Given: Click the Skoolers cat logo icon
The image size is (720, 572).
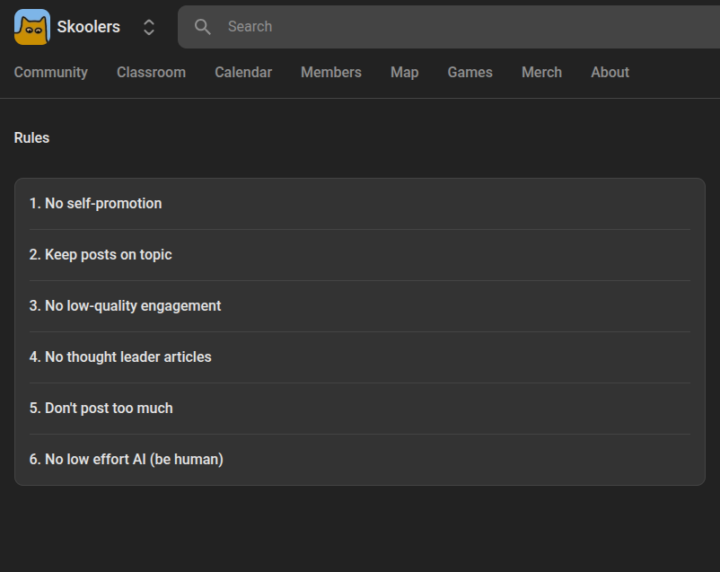Looking at the screenshot, I should click(x=32, y=27).
